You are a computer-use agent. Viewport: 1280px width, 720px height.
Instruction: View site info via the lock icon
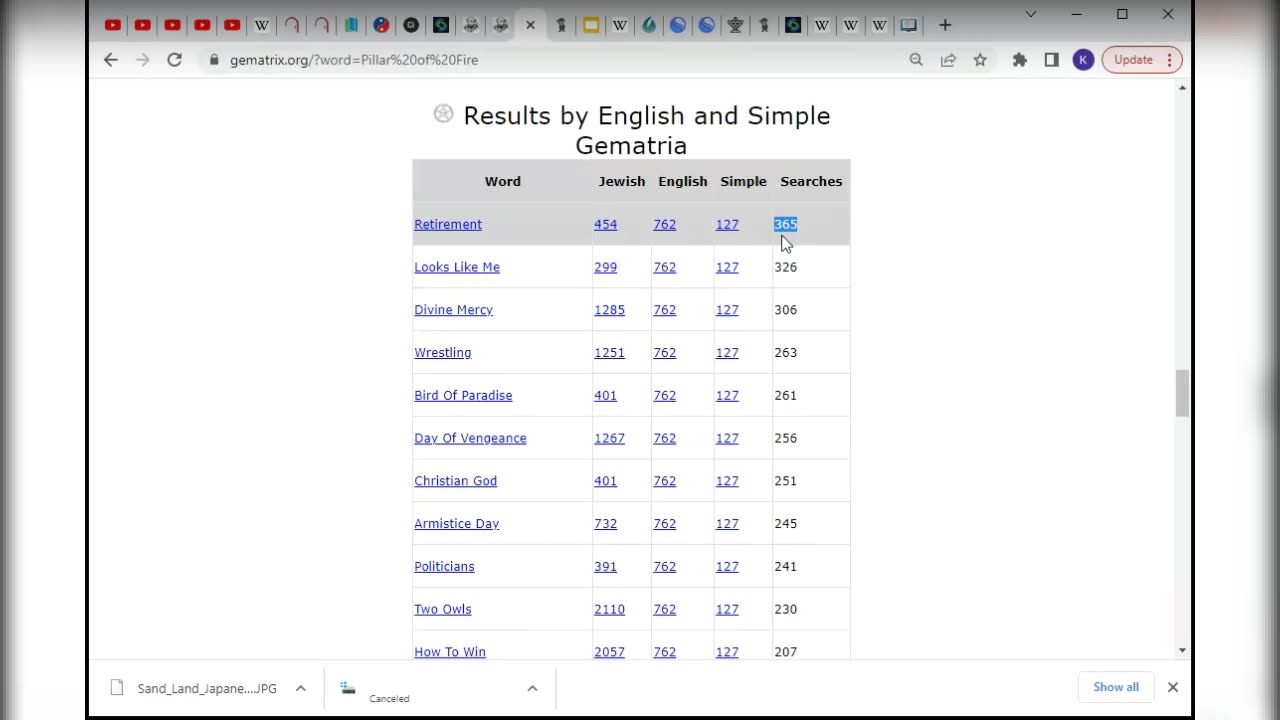(x=213, y=60)
